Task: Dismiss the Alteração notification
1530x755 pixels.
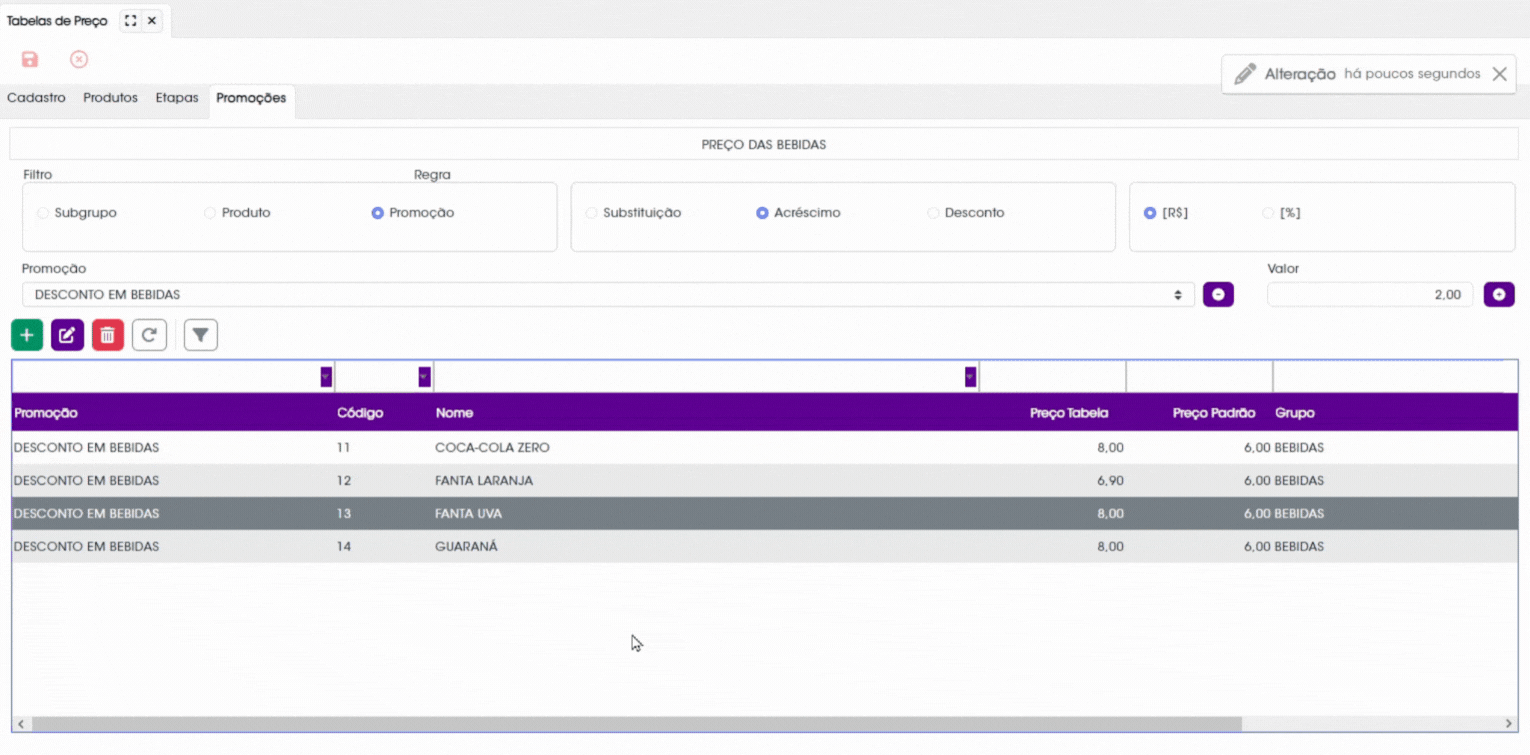Action: pyautogui.click(x=1499, y=74)
